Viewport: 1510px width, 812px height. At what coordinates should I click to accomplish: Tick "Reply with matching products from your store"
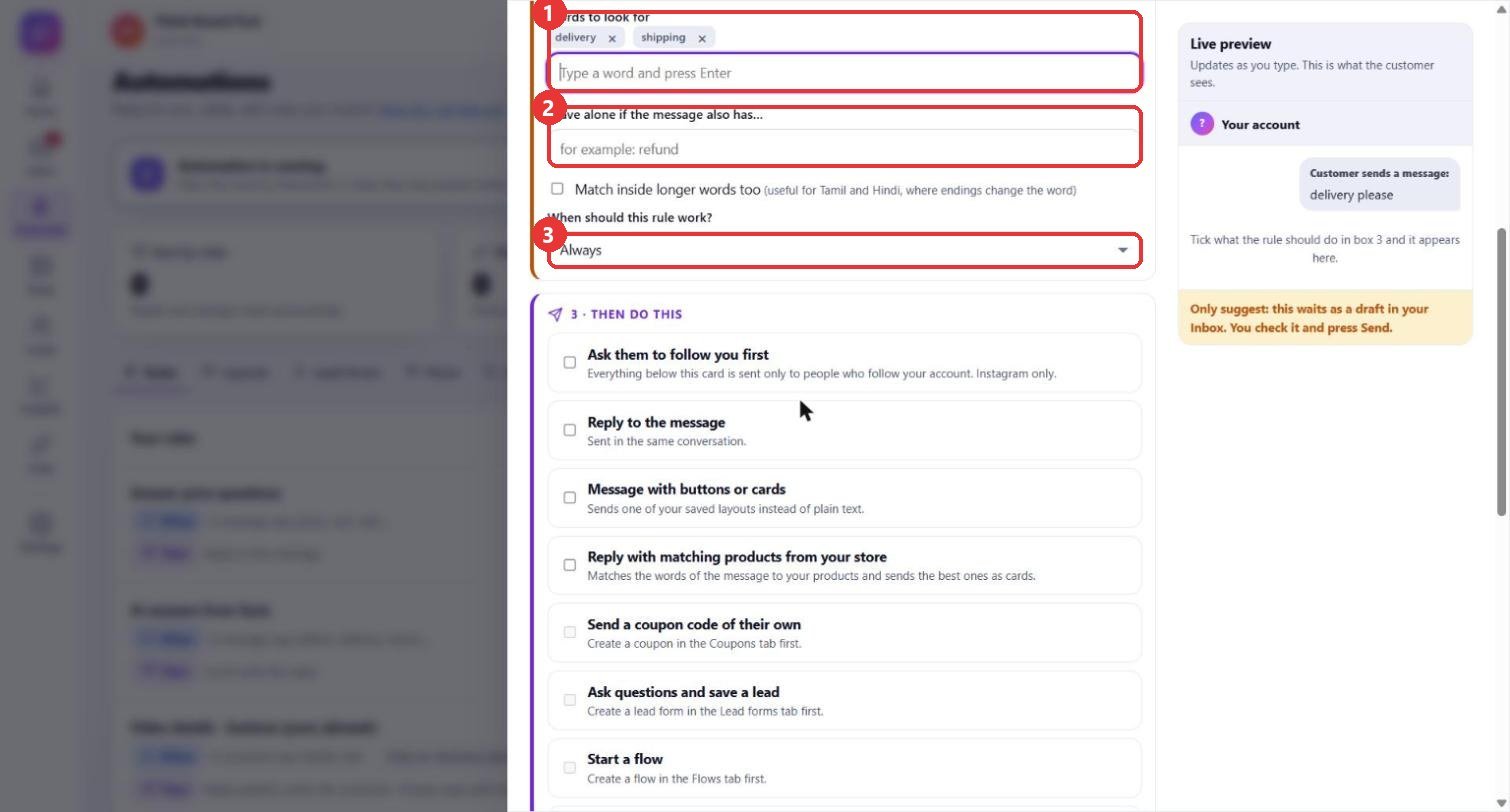570,565
